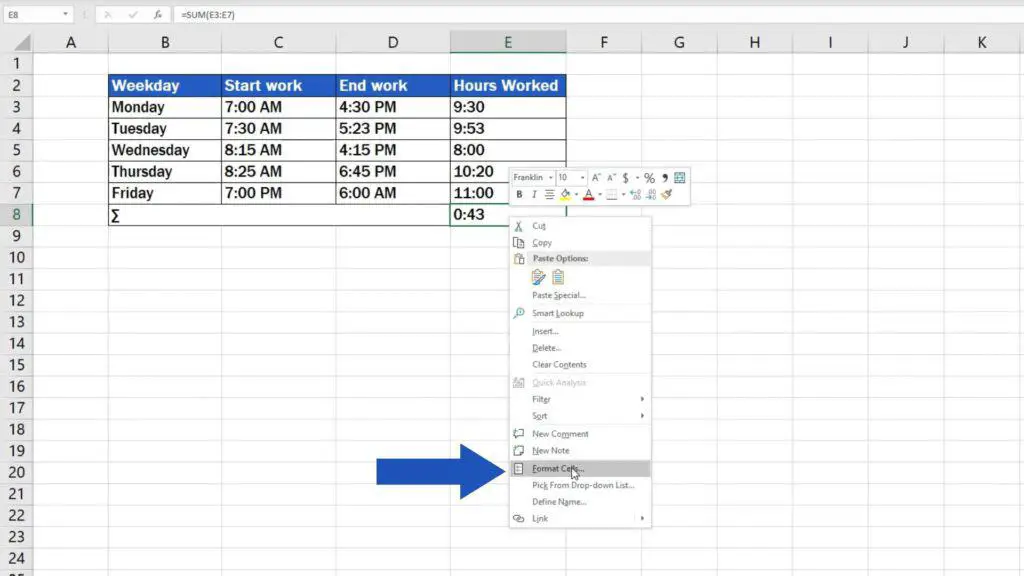Add a New Note from context menu
This screenshot has width=1024, height=576.
[x=580, y=451]
